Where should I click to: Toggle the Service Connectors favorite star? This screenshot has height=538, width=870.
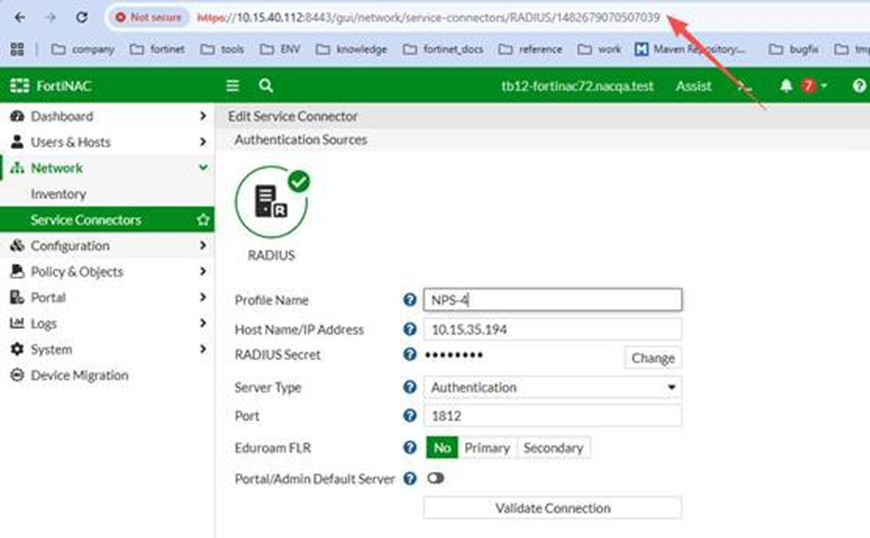coord(203,220)
